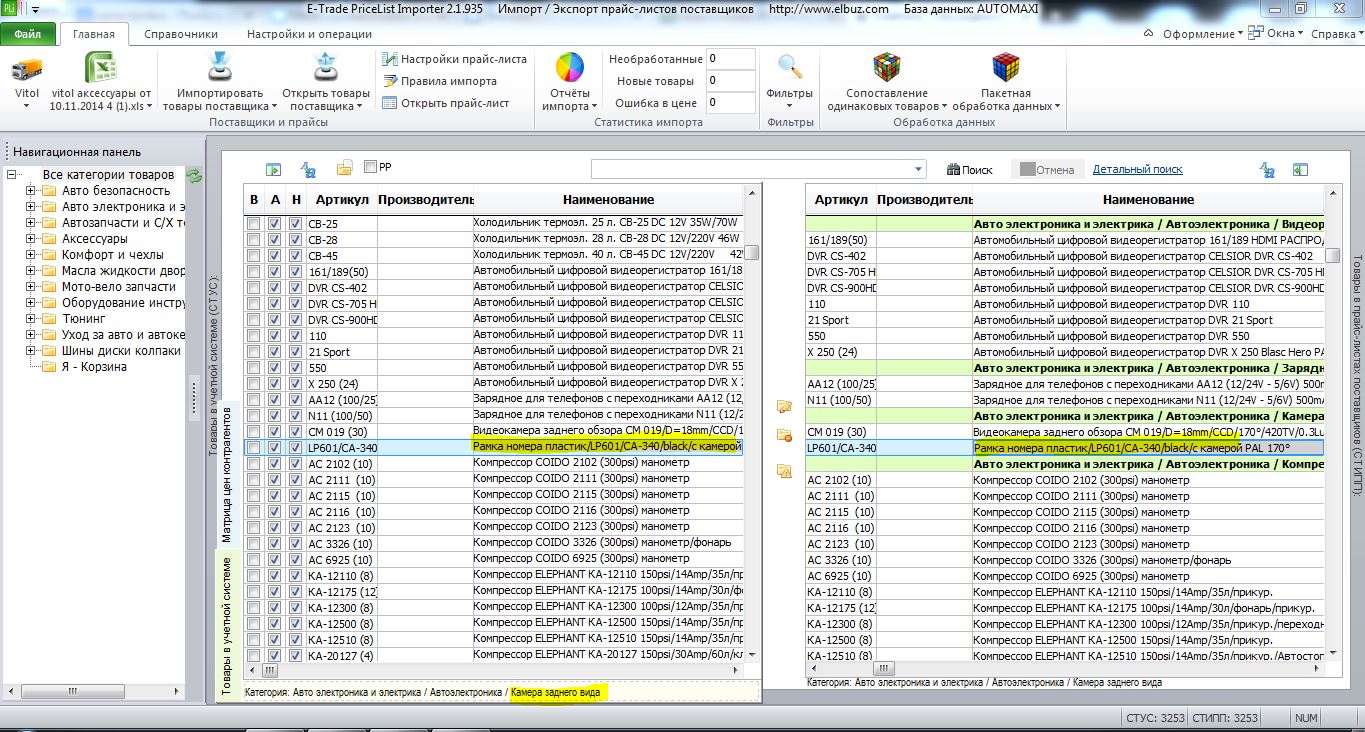1365x732 pixels.
Task: Open the search combo box dropdown arrow
Action: [919, 169]
